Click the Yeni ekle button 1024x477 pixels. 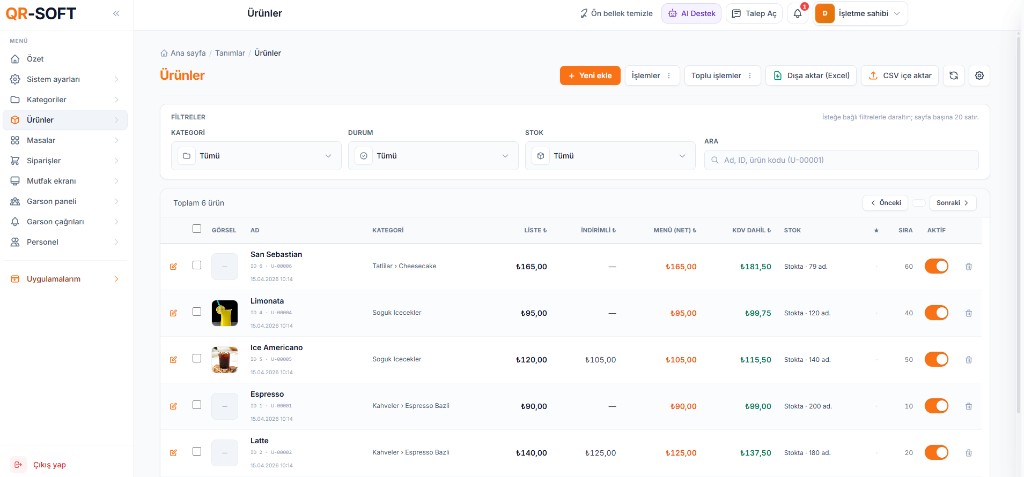tap(590, 75)
